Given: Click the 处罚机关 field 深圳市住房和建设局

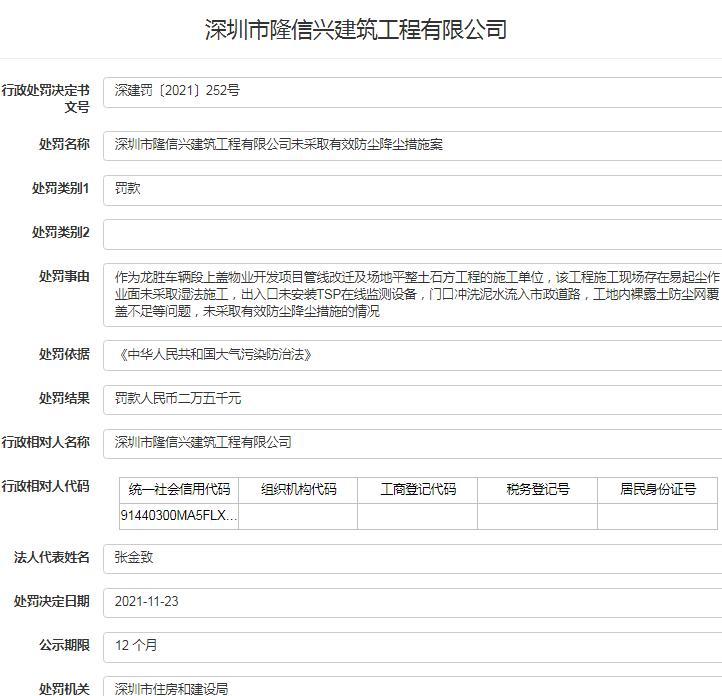Looking at the screenshot, I should (x=413, y=687).
